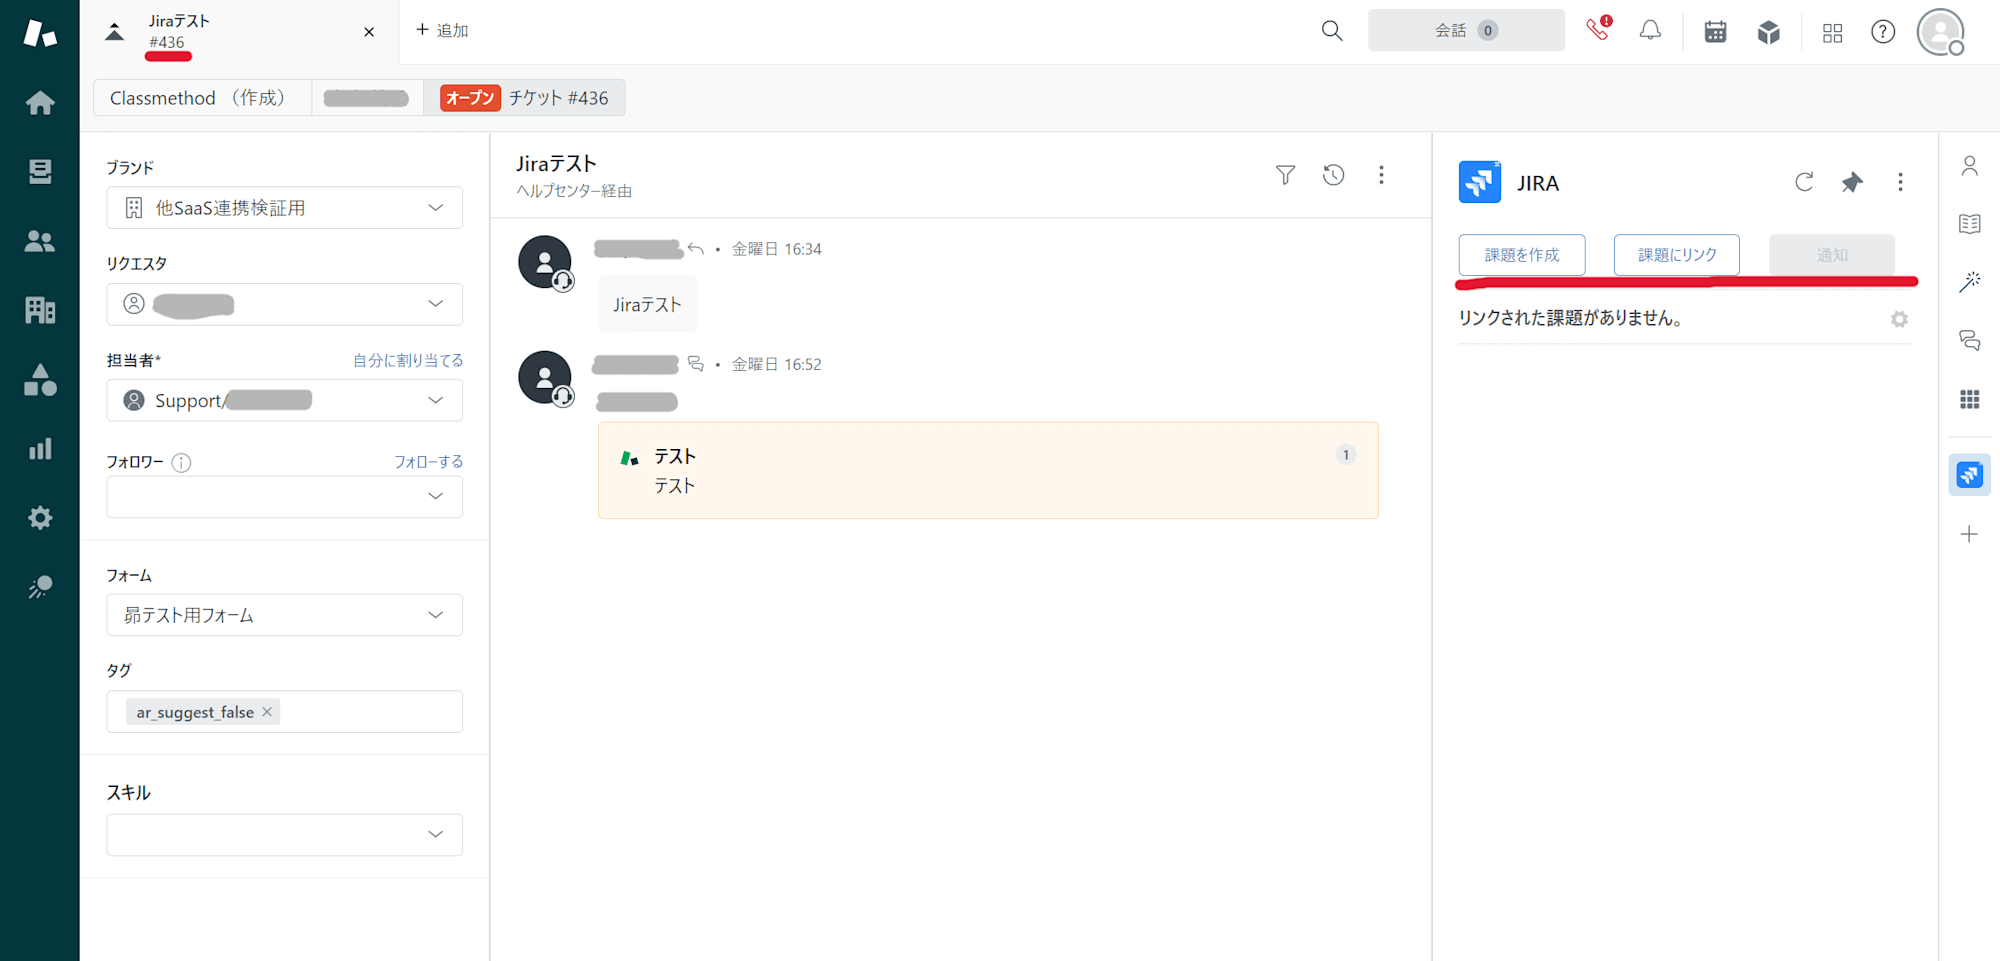Viewport: 2000px width, 961px height.
Task: Refresh the JIRA app panel
Action: click(1804, 182)
